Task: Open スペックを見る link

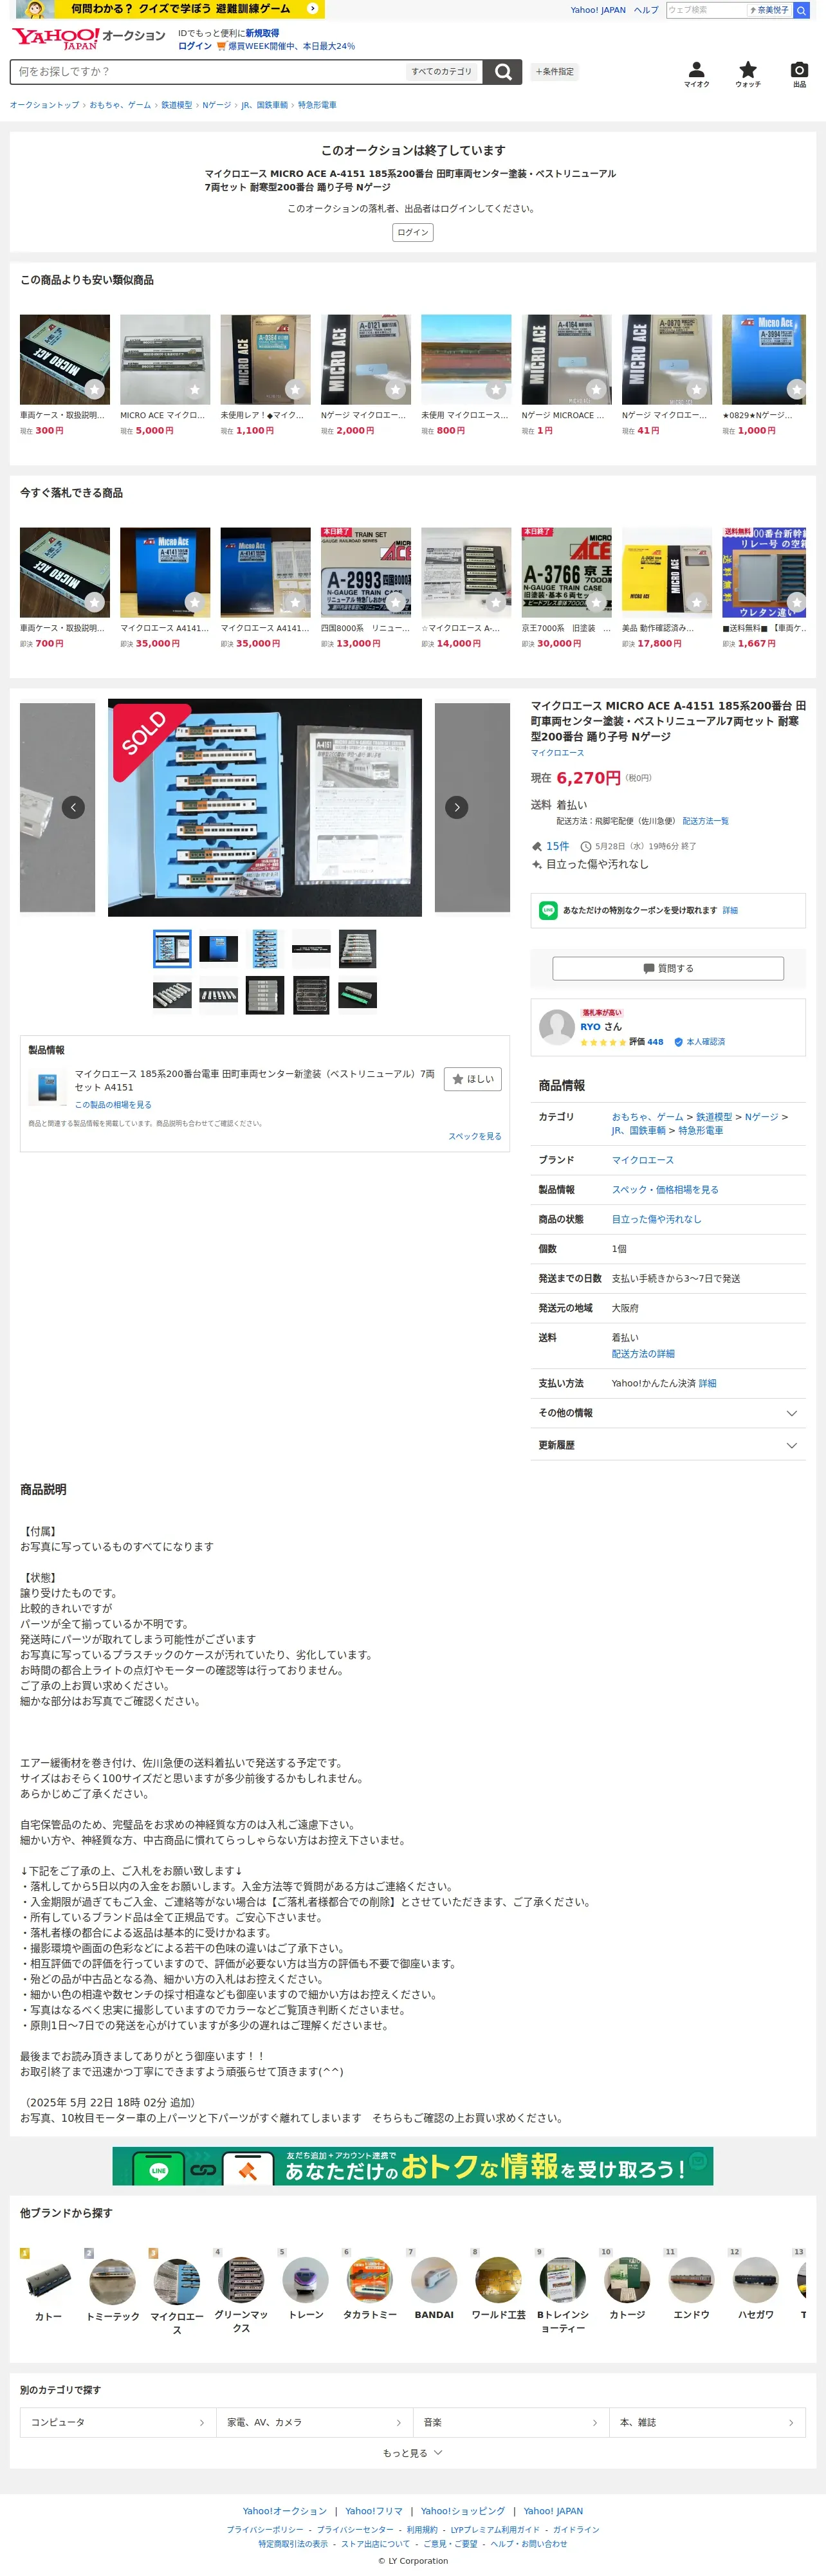Action: (475, 1136)
